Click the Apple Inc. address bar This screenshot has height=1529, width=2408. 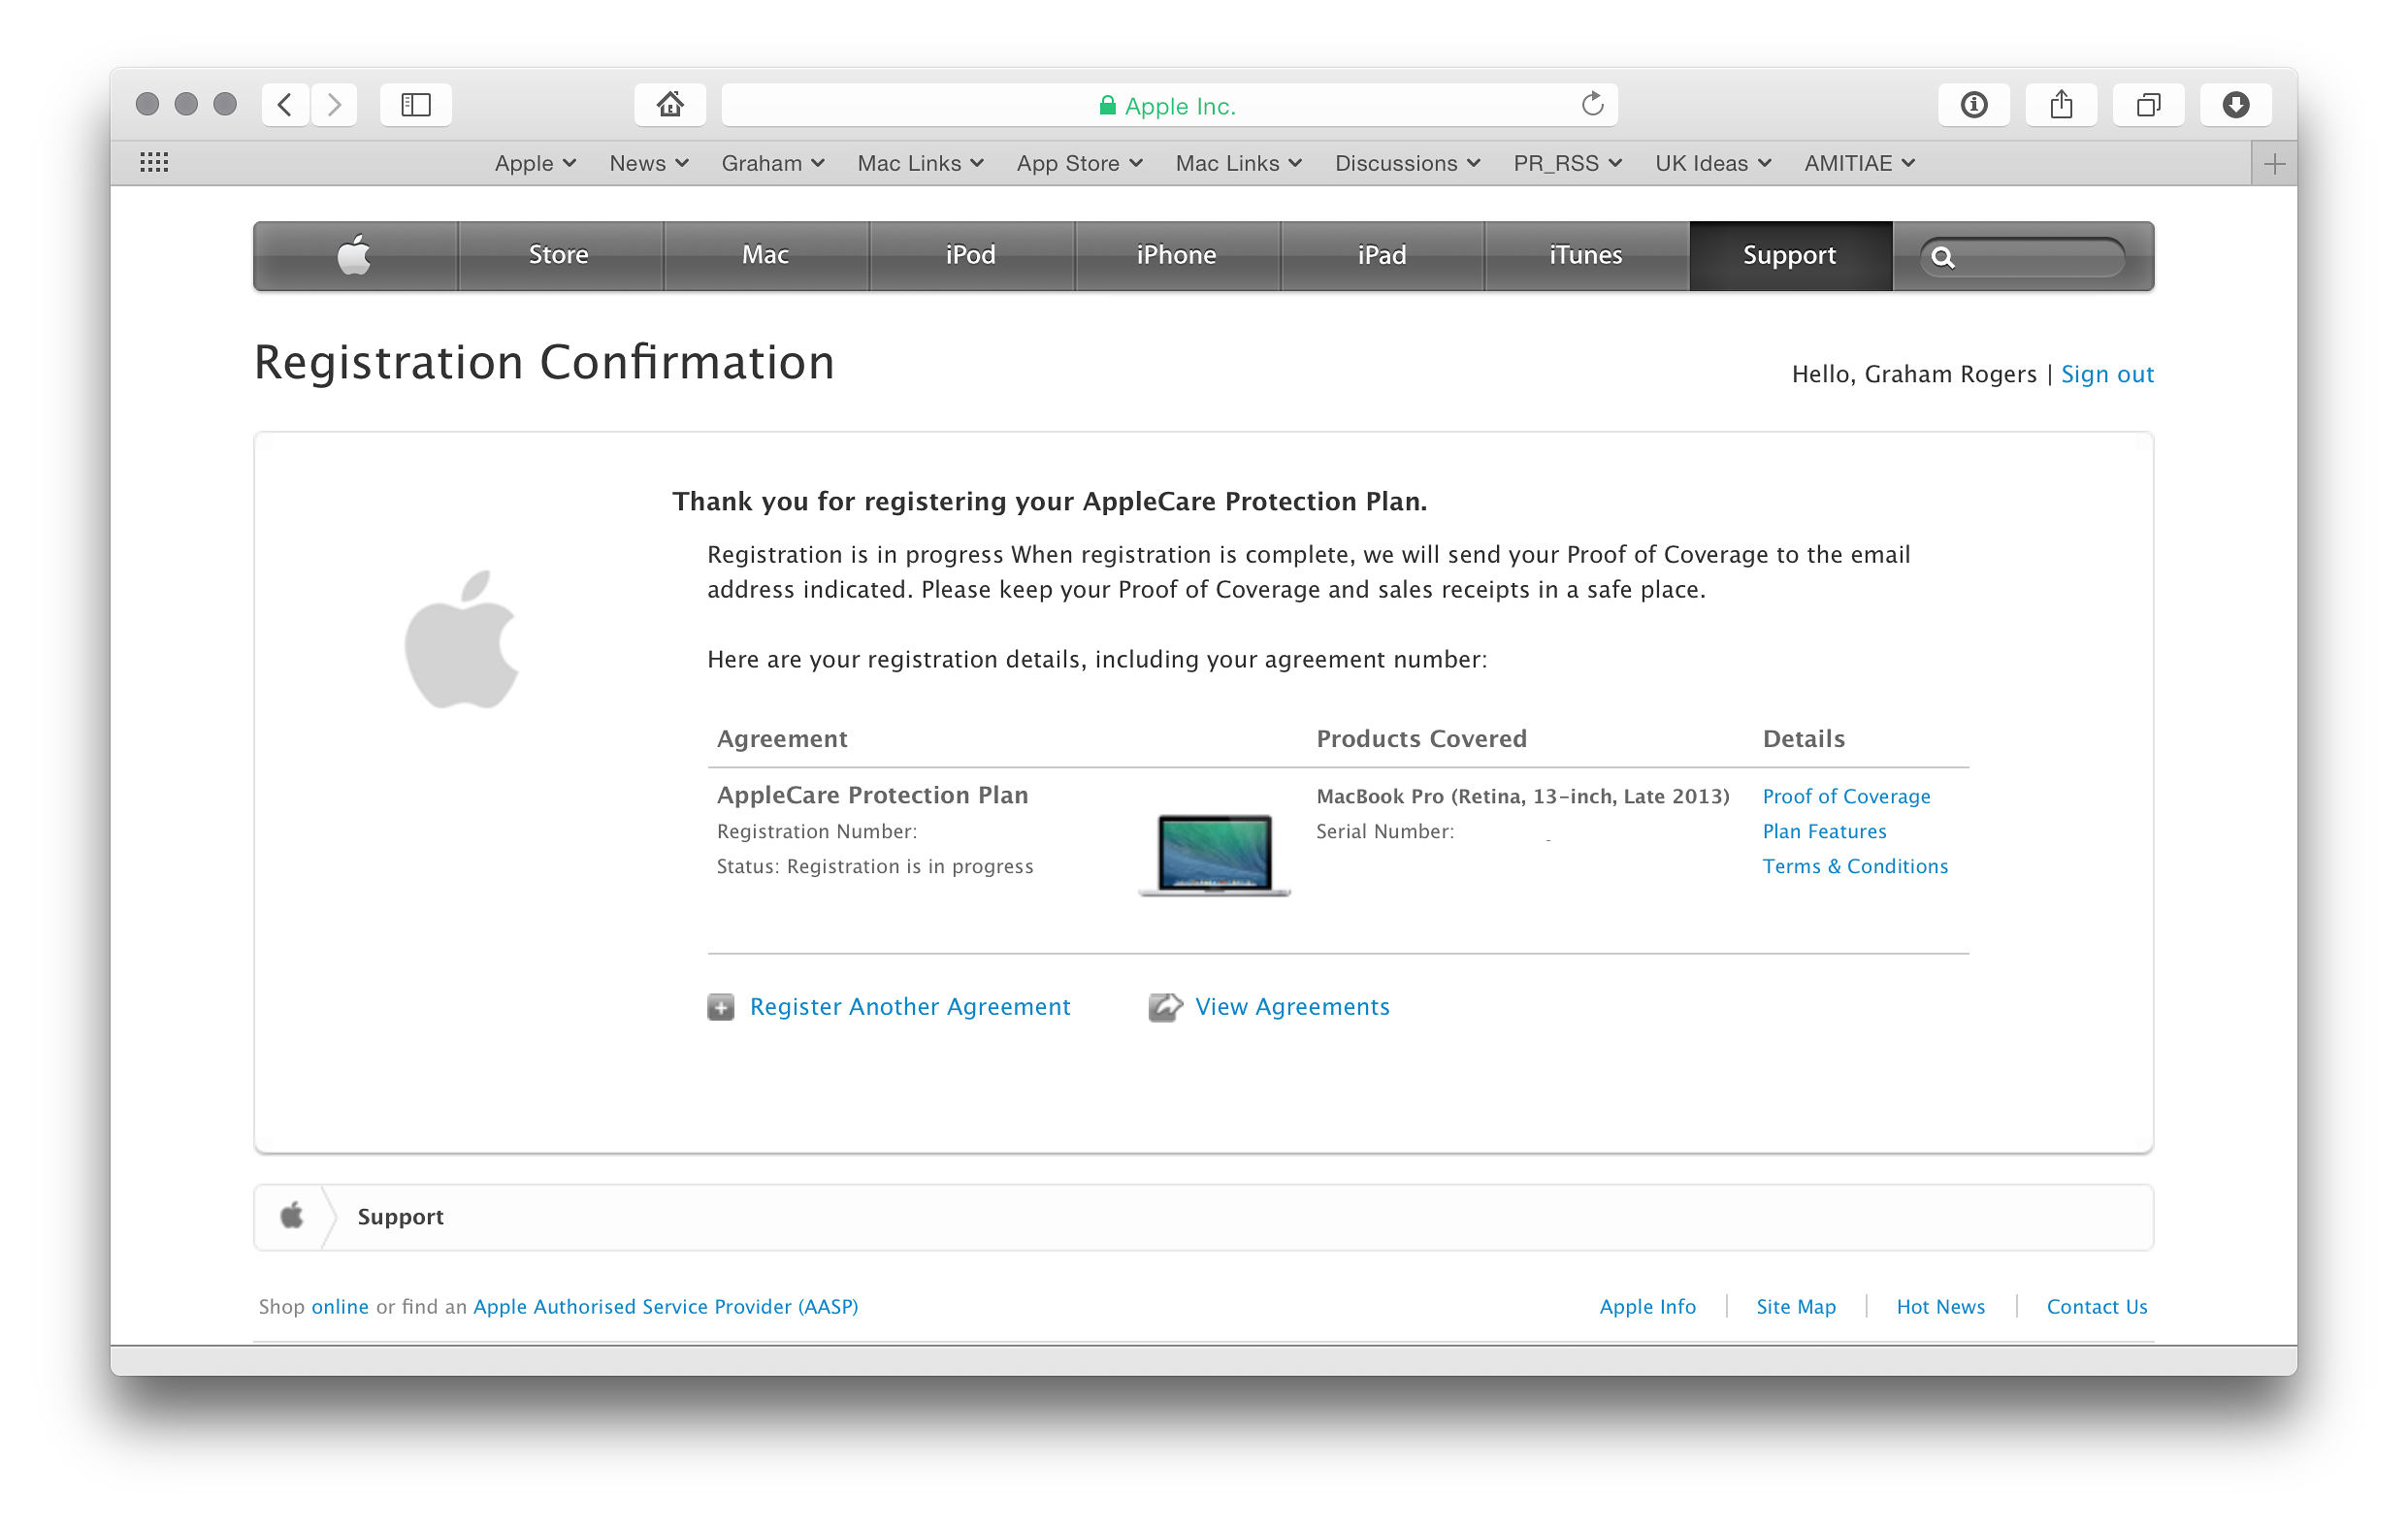point(1169,105)
